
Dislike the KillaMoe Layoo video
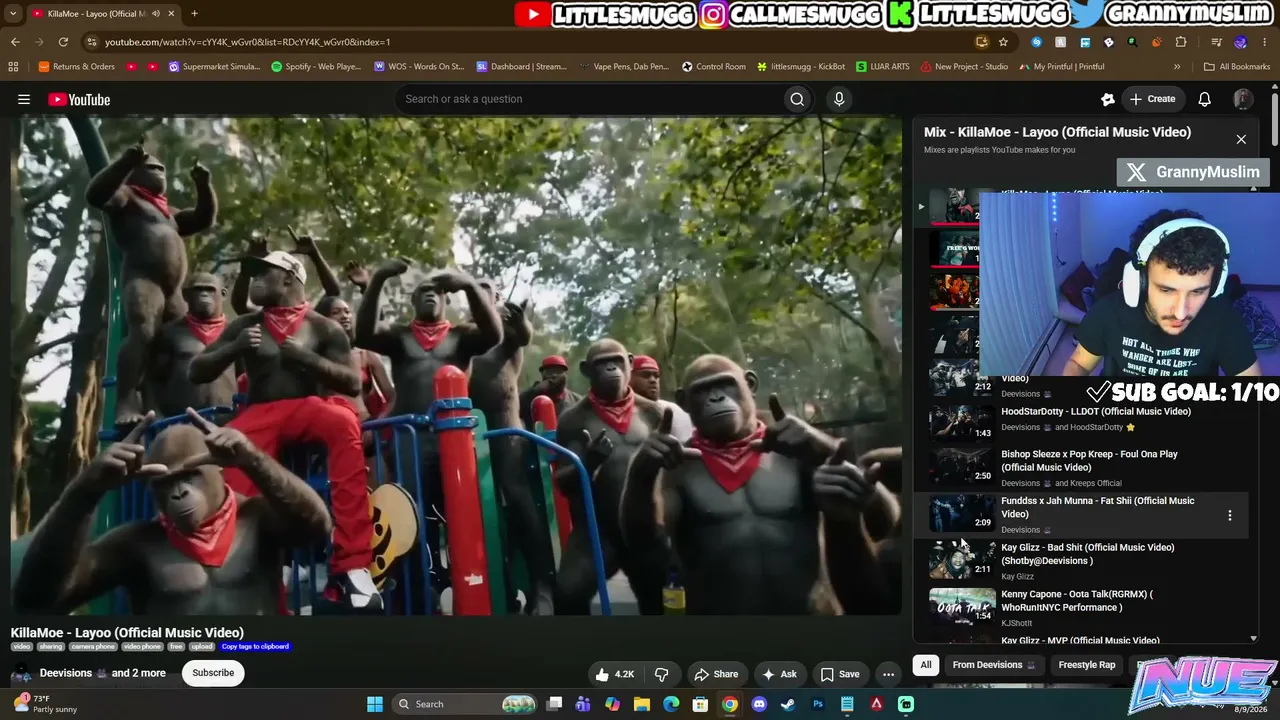point(661,674)
